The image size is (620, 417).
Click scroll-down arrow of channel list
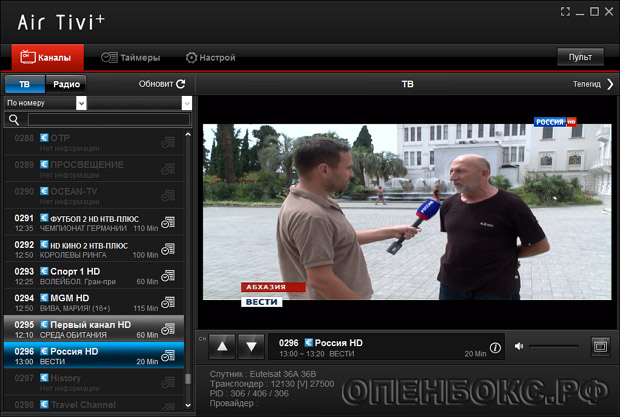click(188, 405)
